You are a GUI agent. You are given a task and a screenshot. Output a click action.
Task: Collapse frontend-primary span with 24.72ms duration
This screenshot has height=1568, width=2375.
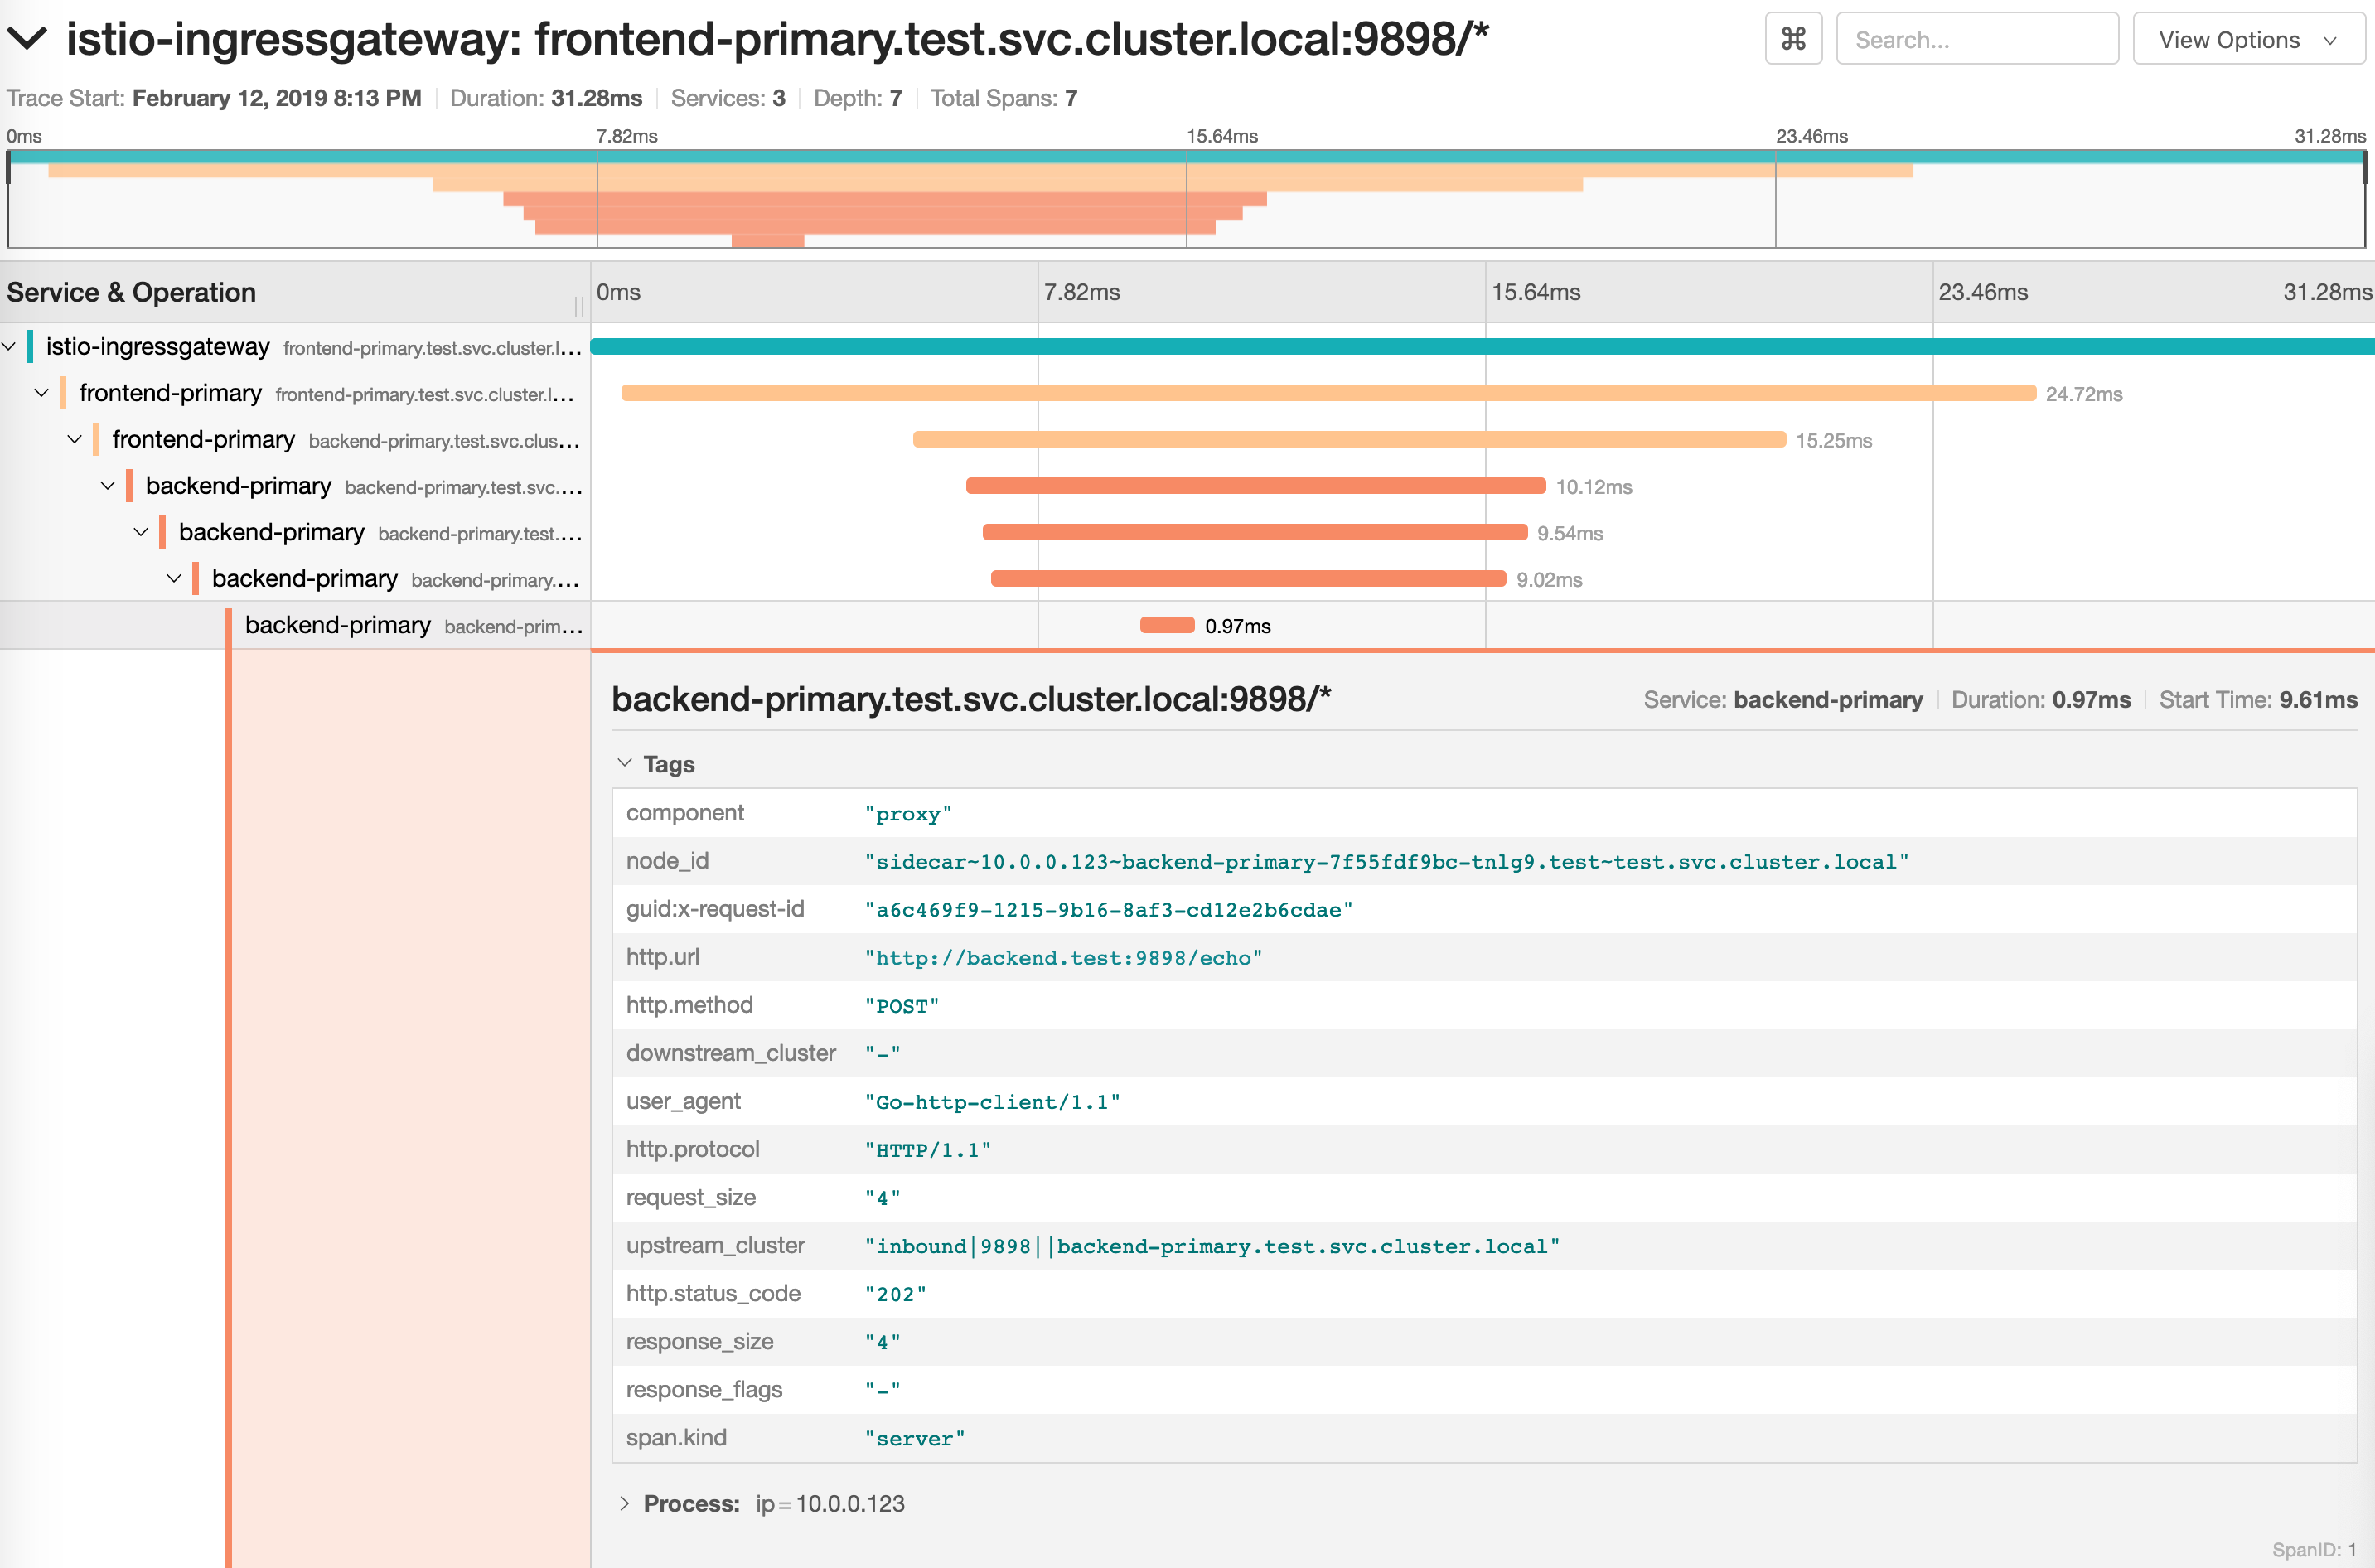click(x=42, y=393)
